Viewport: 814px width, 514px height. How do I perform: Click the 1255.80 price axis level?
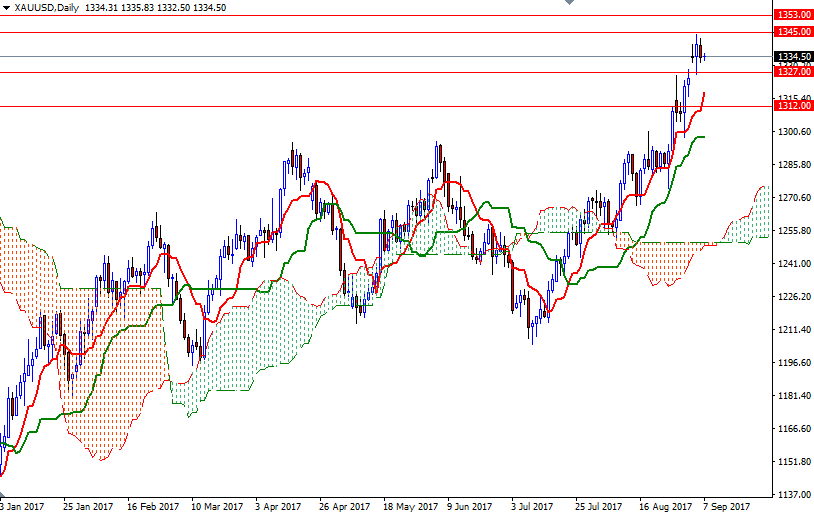point(793,231)
